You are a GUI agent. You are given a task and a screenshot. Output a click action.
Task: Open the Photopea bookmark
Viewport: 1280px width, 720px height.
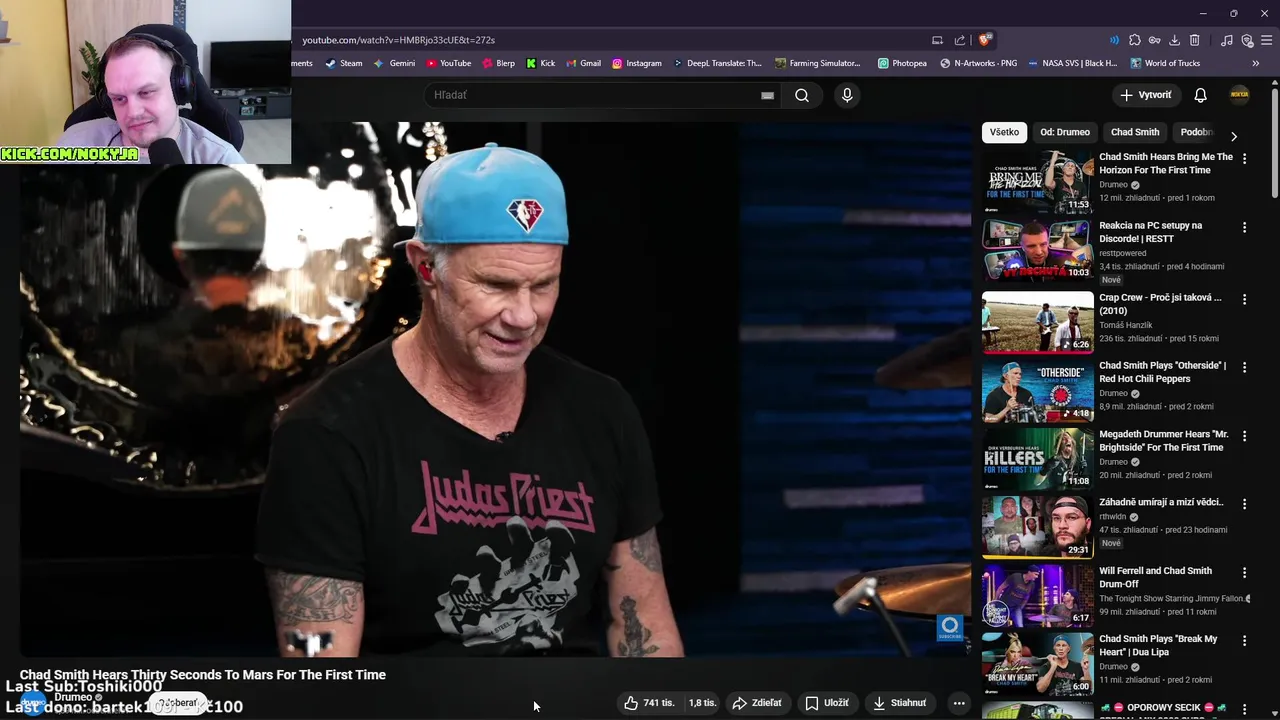[902, 63]
